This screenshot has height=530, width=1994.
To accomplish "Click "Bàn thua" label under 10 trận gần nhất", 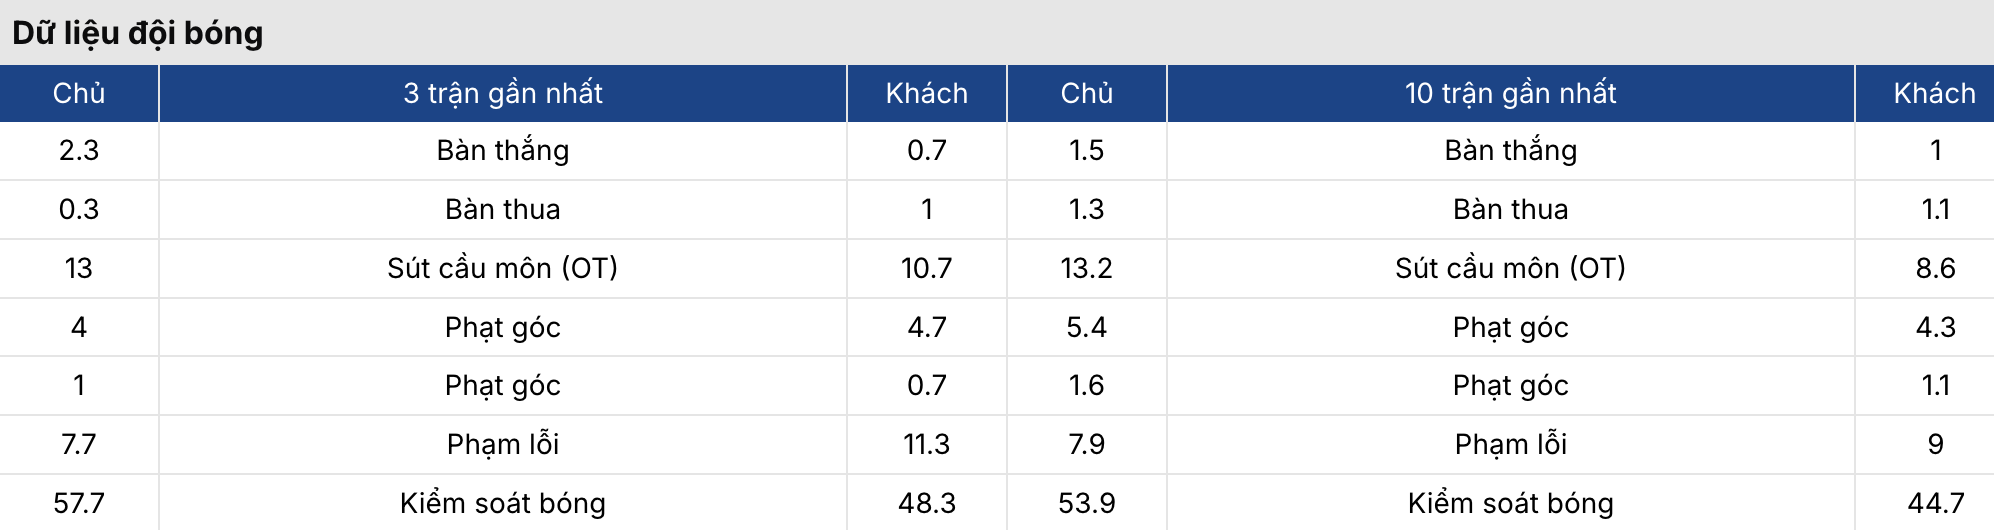I will coord(1510,209).
